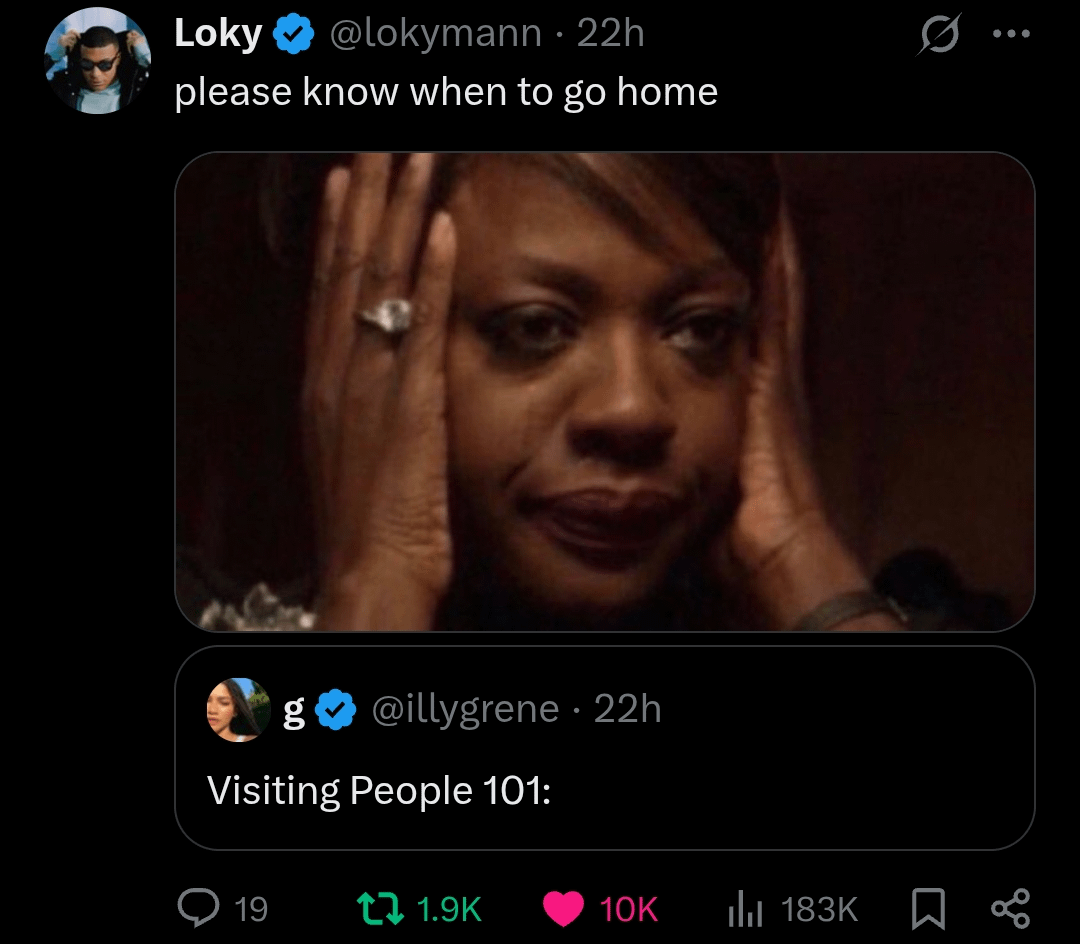Viewport: 1080px width, 944px height.
Task: Click the 22h timestamp on Loky's post
Action: pos(611,34)
